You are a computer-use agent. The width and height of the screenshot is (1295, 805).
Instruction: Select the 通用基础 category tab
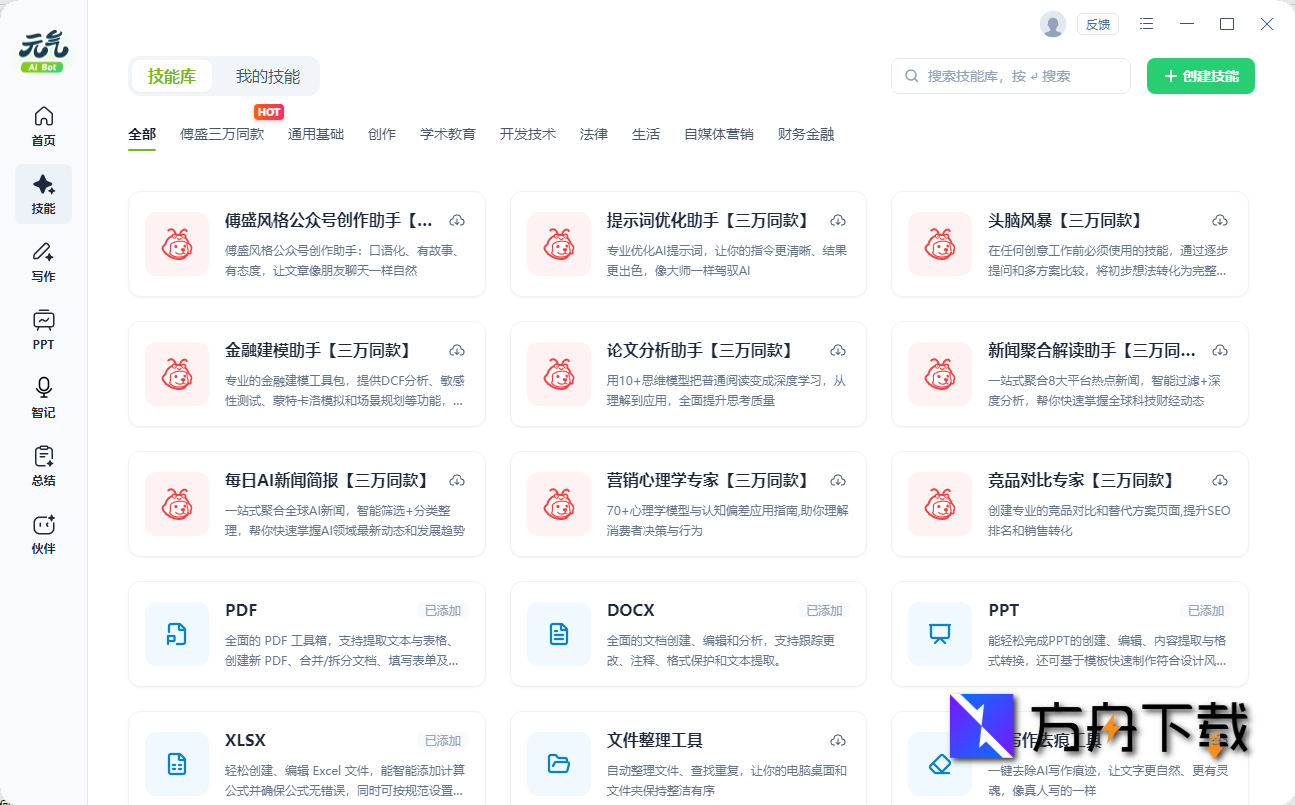[x=315, y=133]
